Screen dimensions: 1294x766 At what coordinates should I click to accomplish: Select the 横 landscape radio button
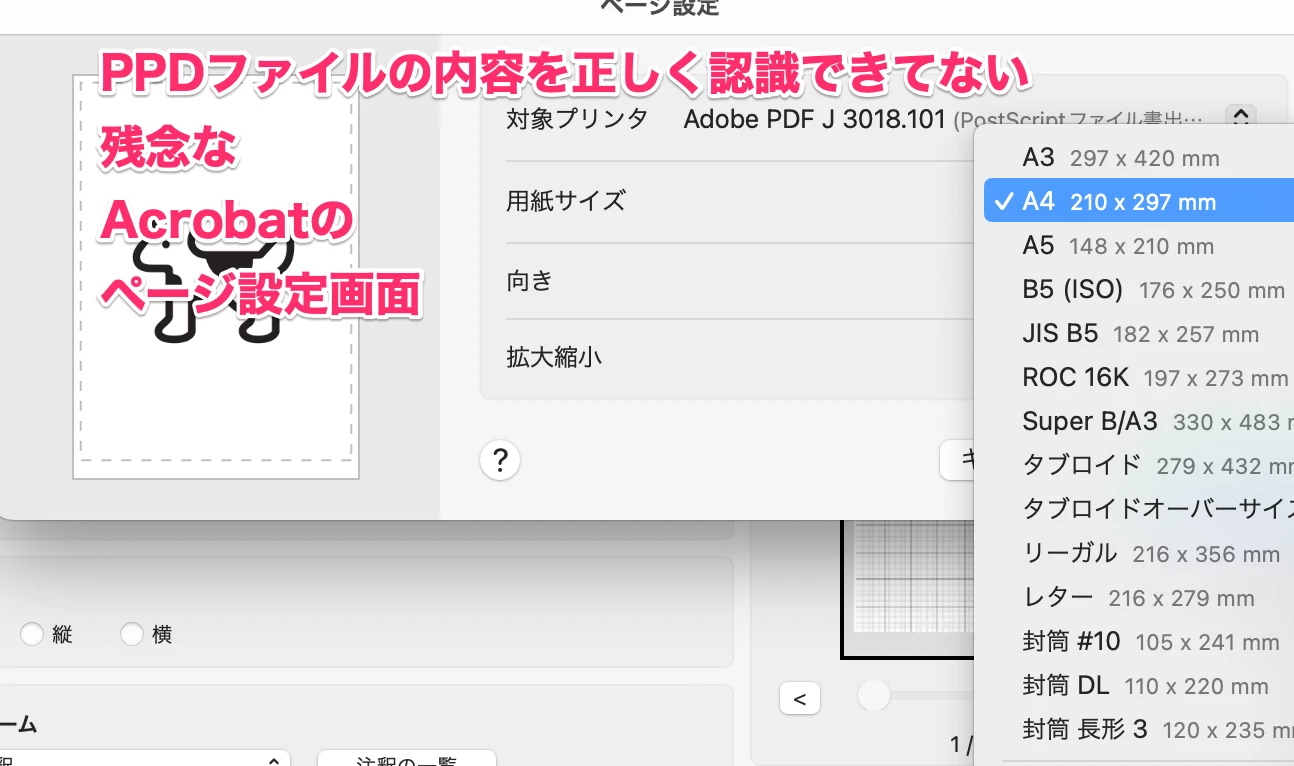132,634
